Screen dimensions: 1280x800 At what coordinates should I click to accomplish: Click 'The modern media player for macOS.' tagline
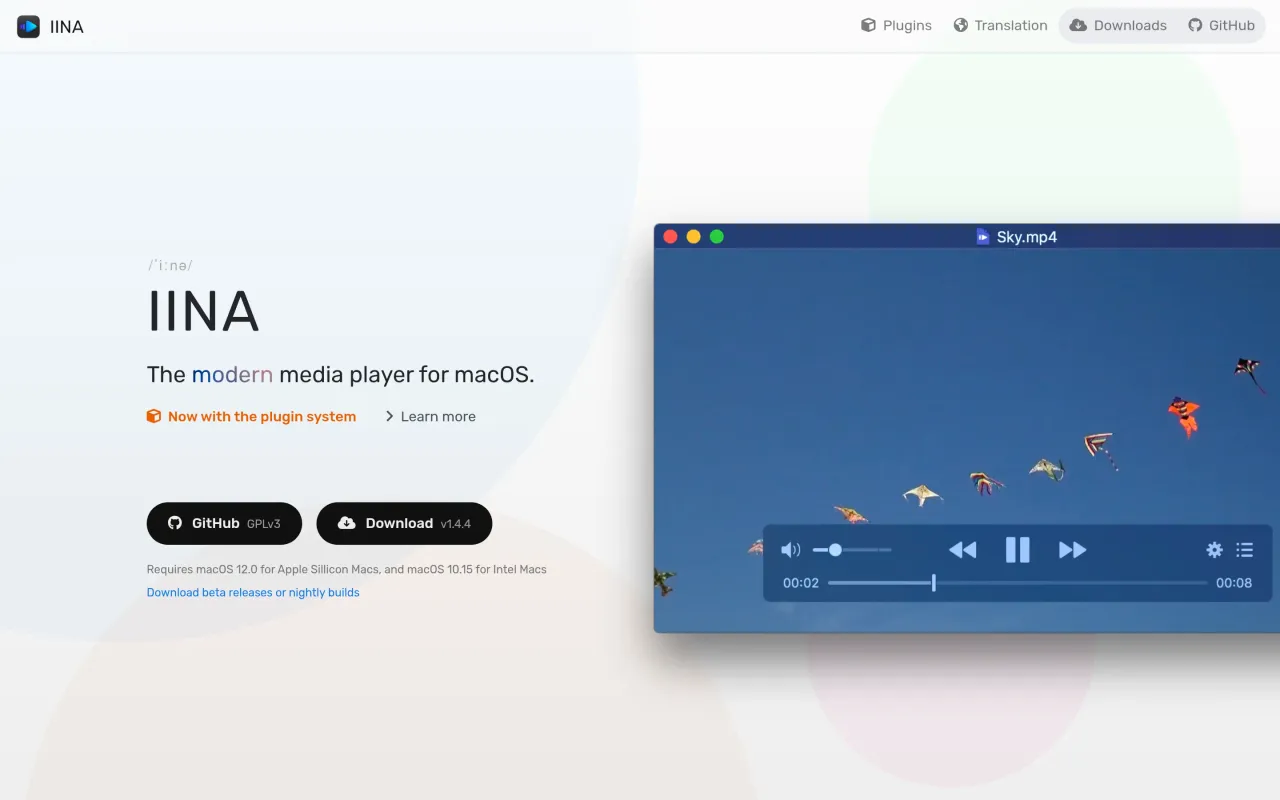click(341, 375)
